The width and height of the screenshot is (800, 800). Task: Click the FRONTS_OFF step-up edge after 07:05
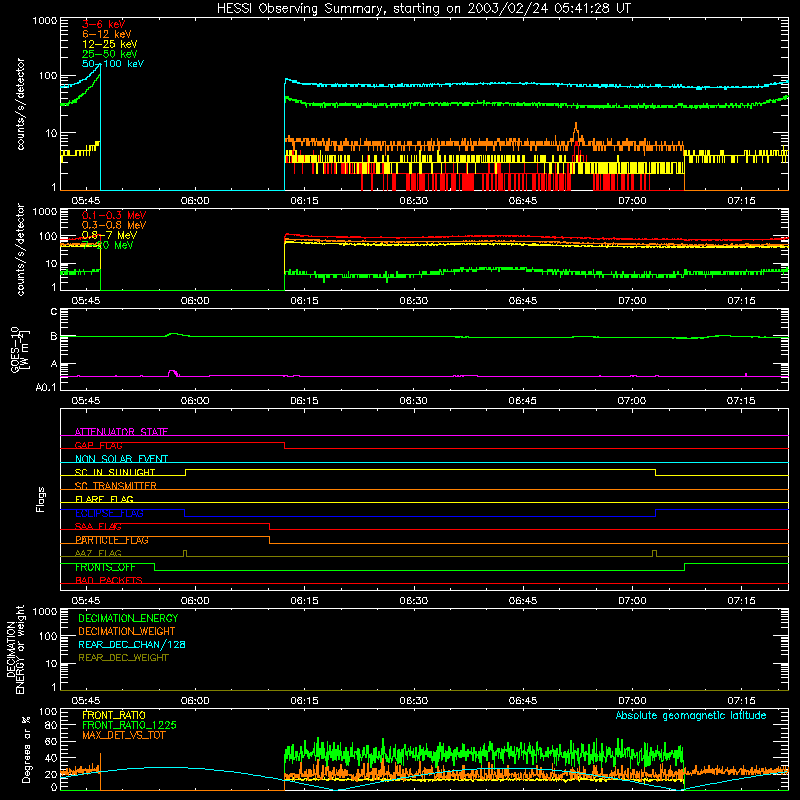click(684, 567)
